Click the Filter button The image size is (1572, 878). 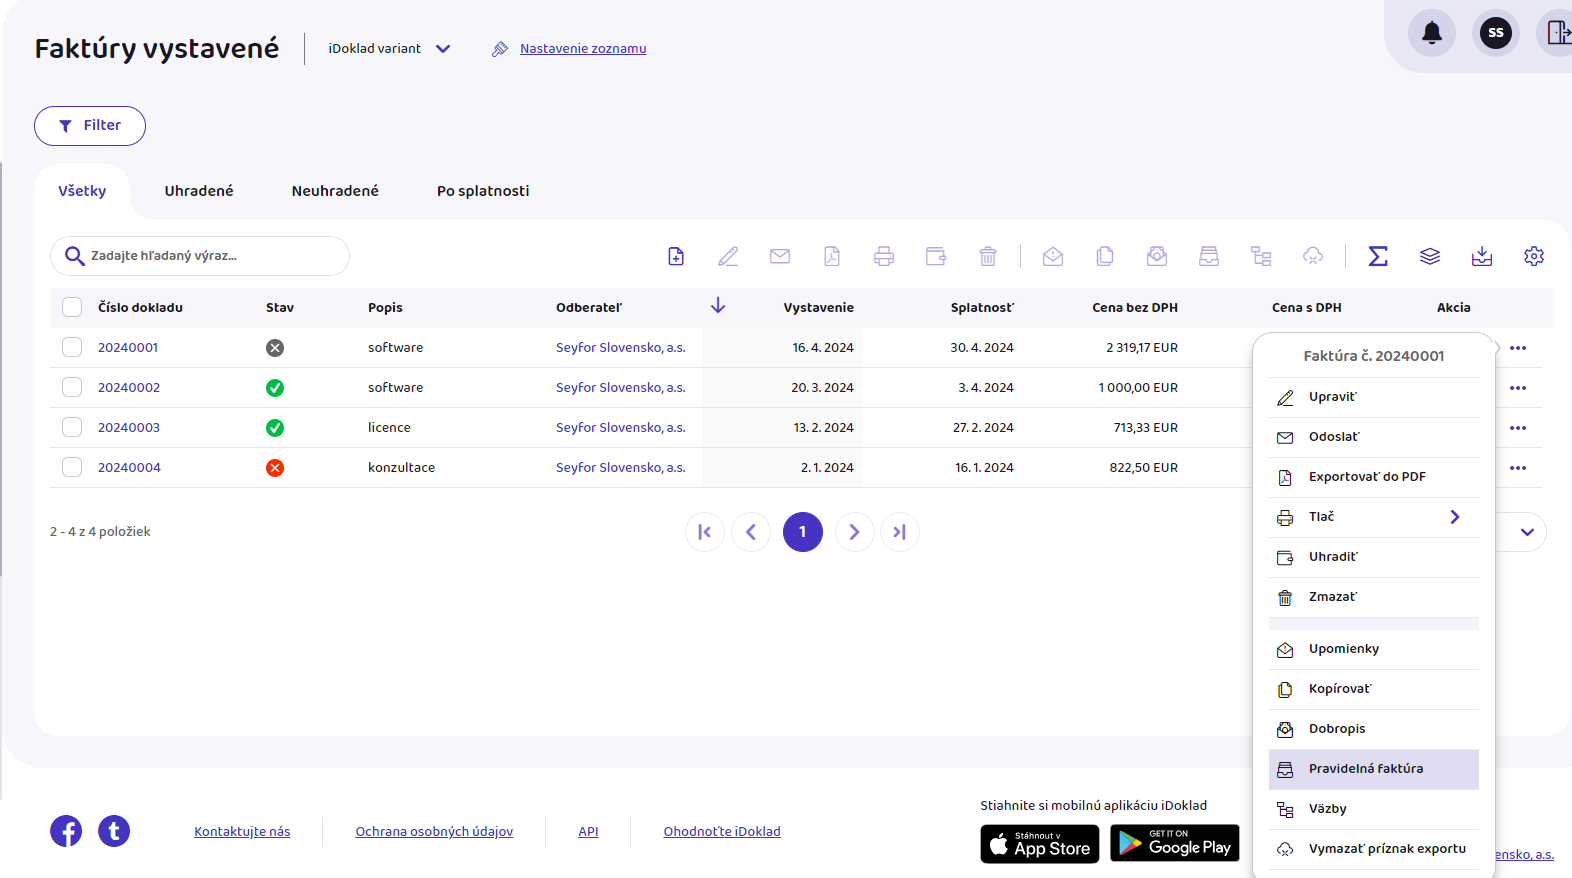[x=90, y=126]
